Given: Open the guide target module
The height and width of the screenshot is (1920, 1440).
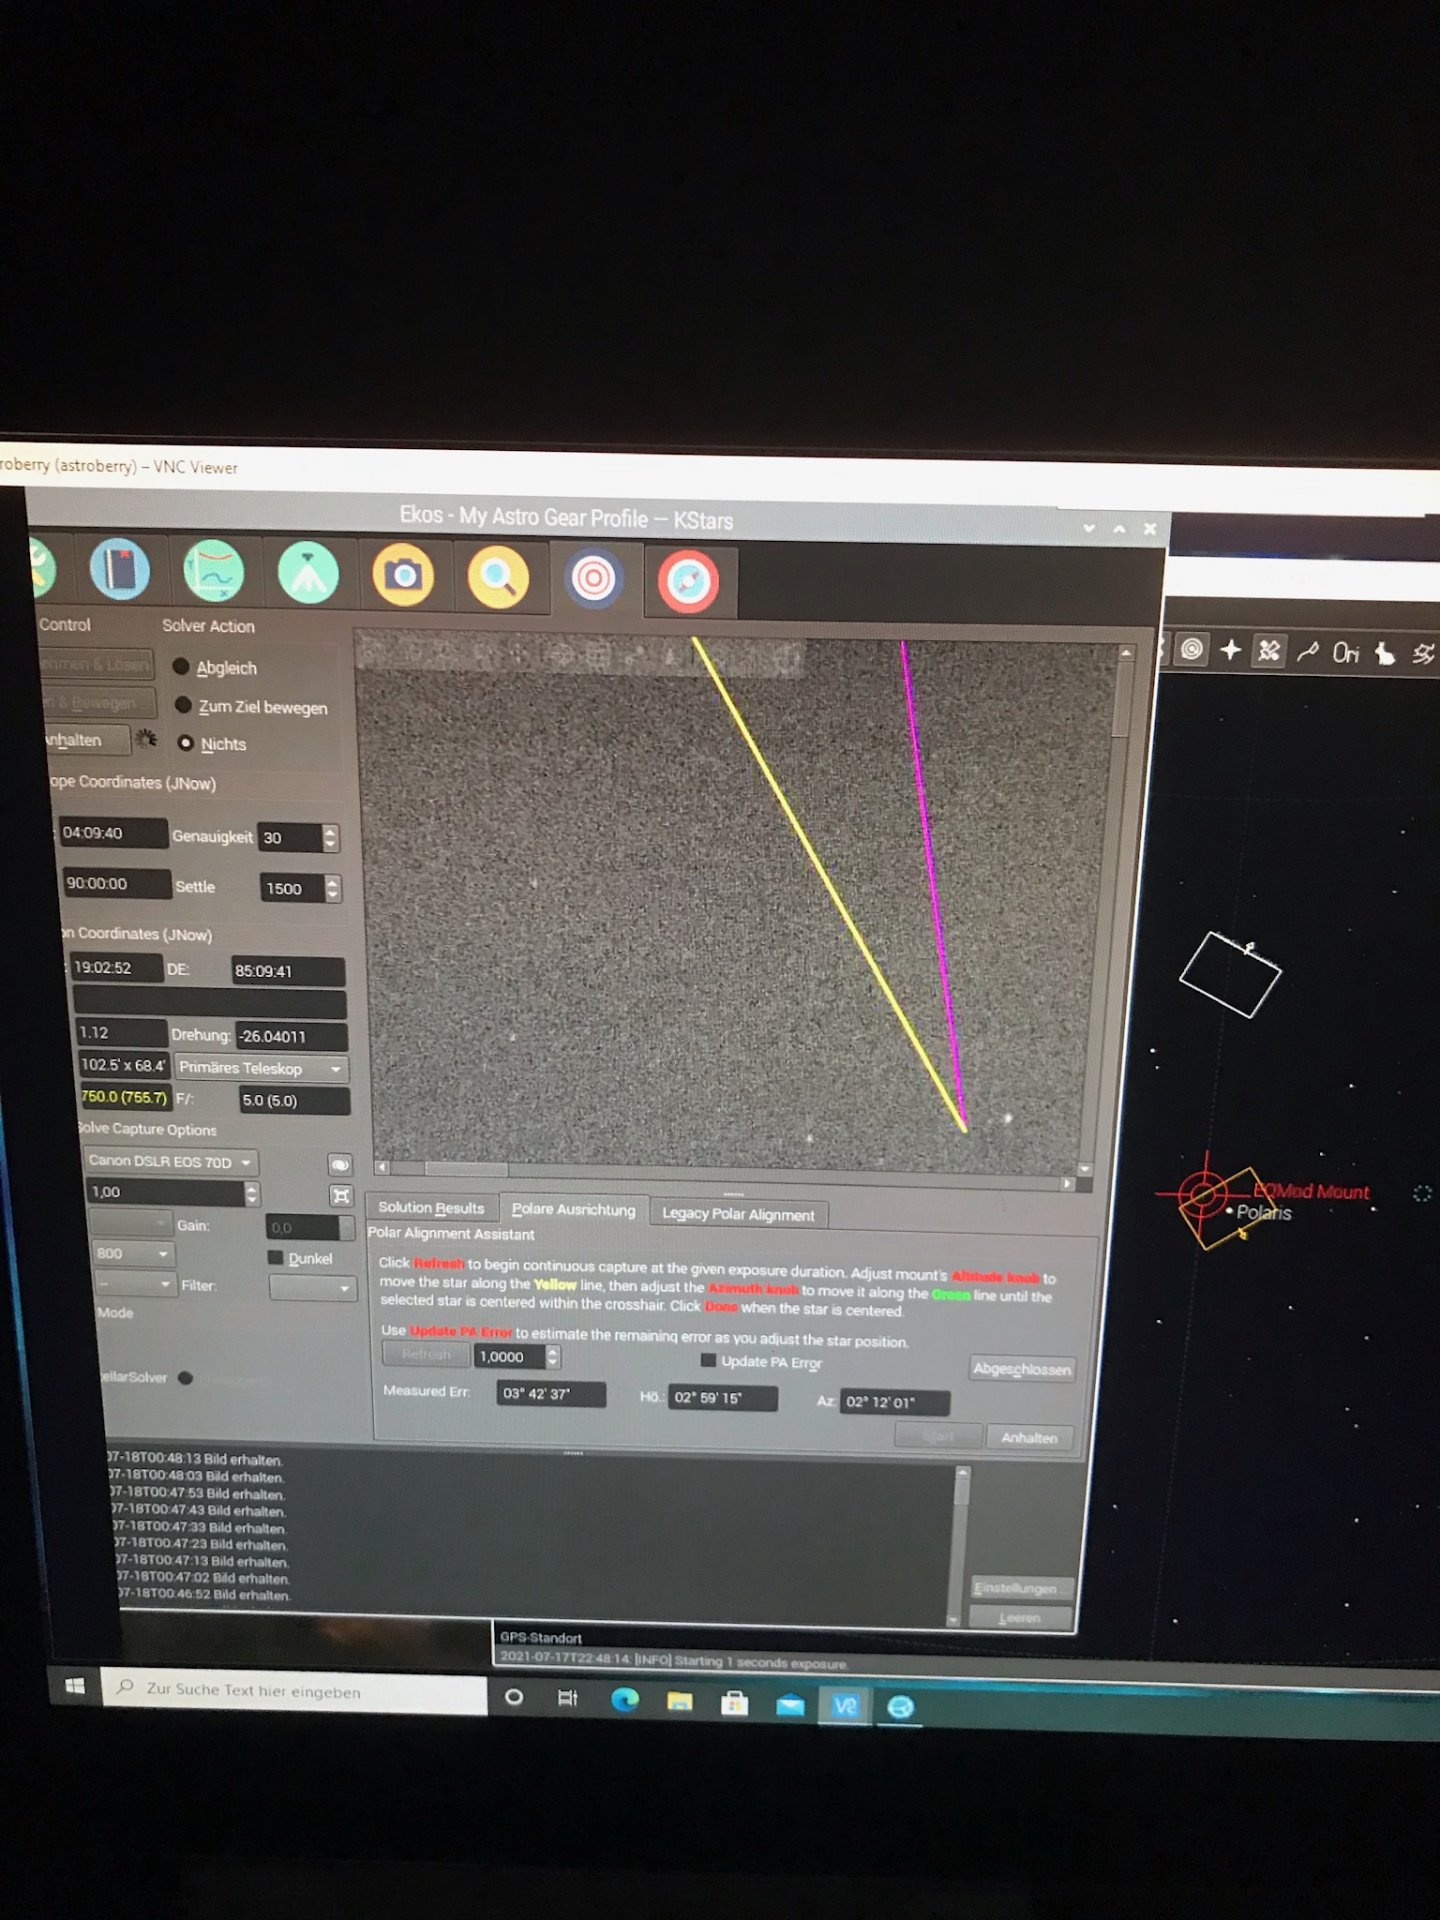Looking at the screenshot, I should click(x=593, y=578).
